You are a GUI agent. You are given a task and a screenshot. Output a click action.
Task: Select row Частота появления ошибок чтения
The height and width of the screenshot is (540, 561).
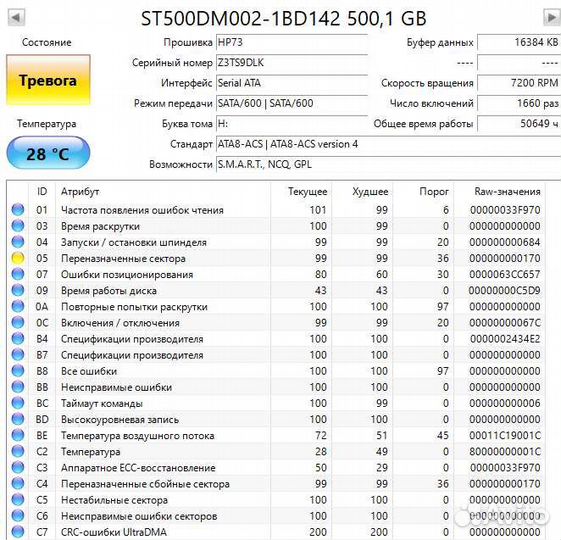click(276, 210)
